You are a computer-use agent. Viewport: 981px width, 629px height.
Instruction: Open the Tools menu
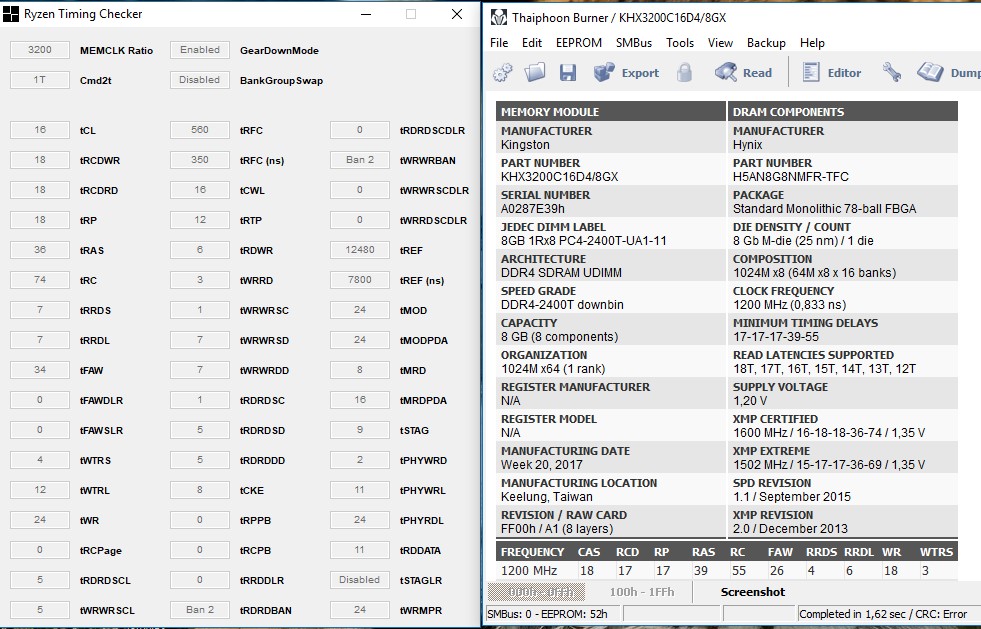pos(679,43)
